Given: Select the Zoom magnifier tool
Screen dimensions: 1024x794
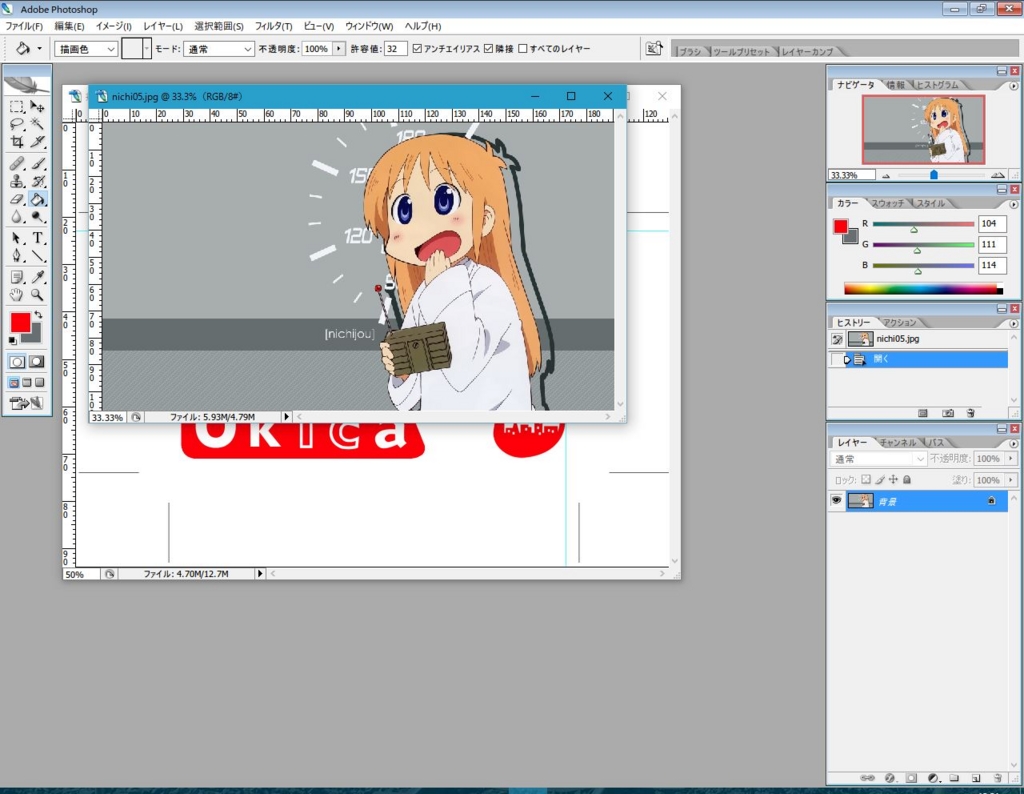Looking at the screenshot, I should [37, 295].
